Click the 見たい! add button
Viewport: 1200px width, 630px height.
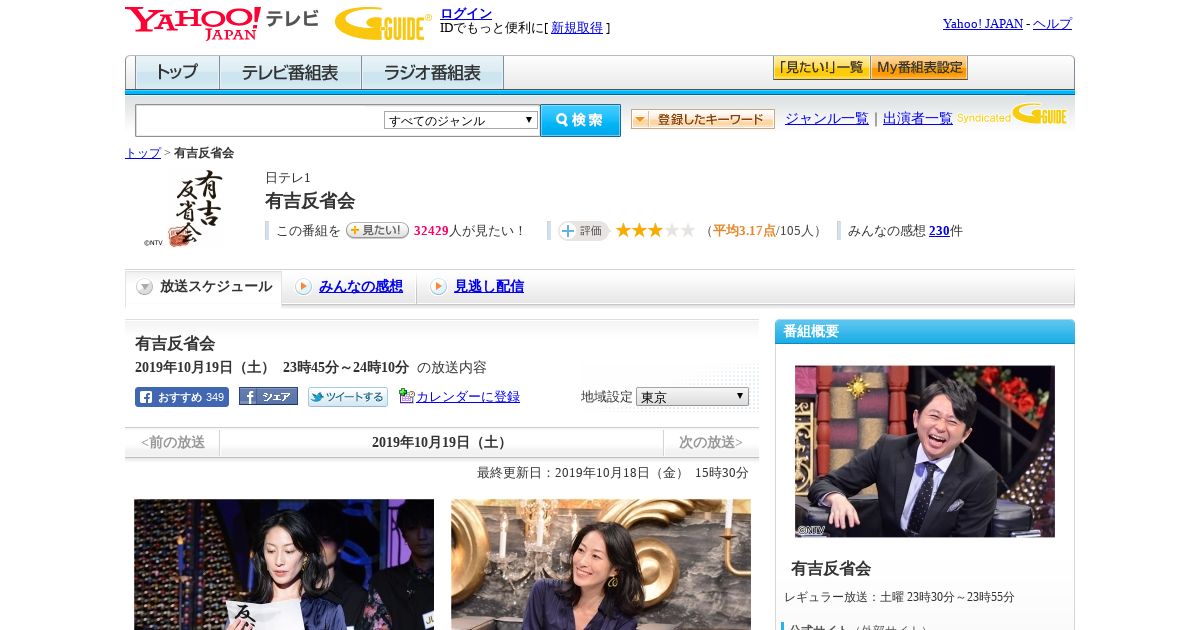pos(377,230)
